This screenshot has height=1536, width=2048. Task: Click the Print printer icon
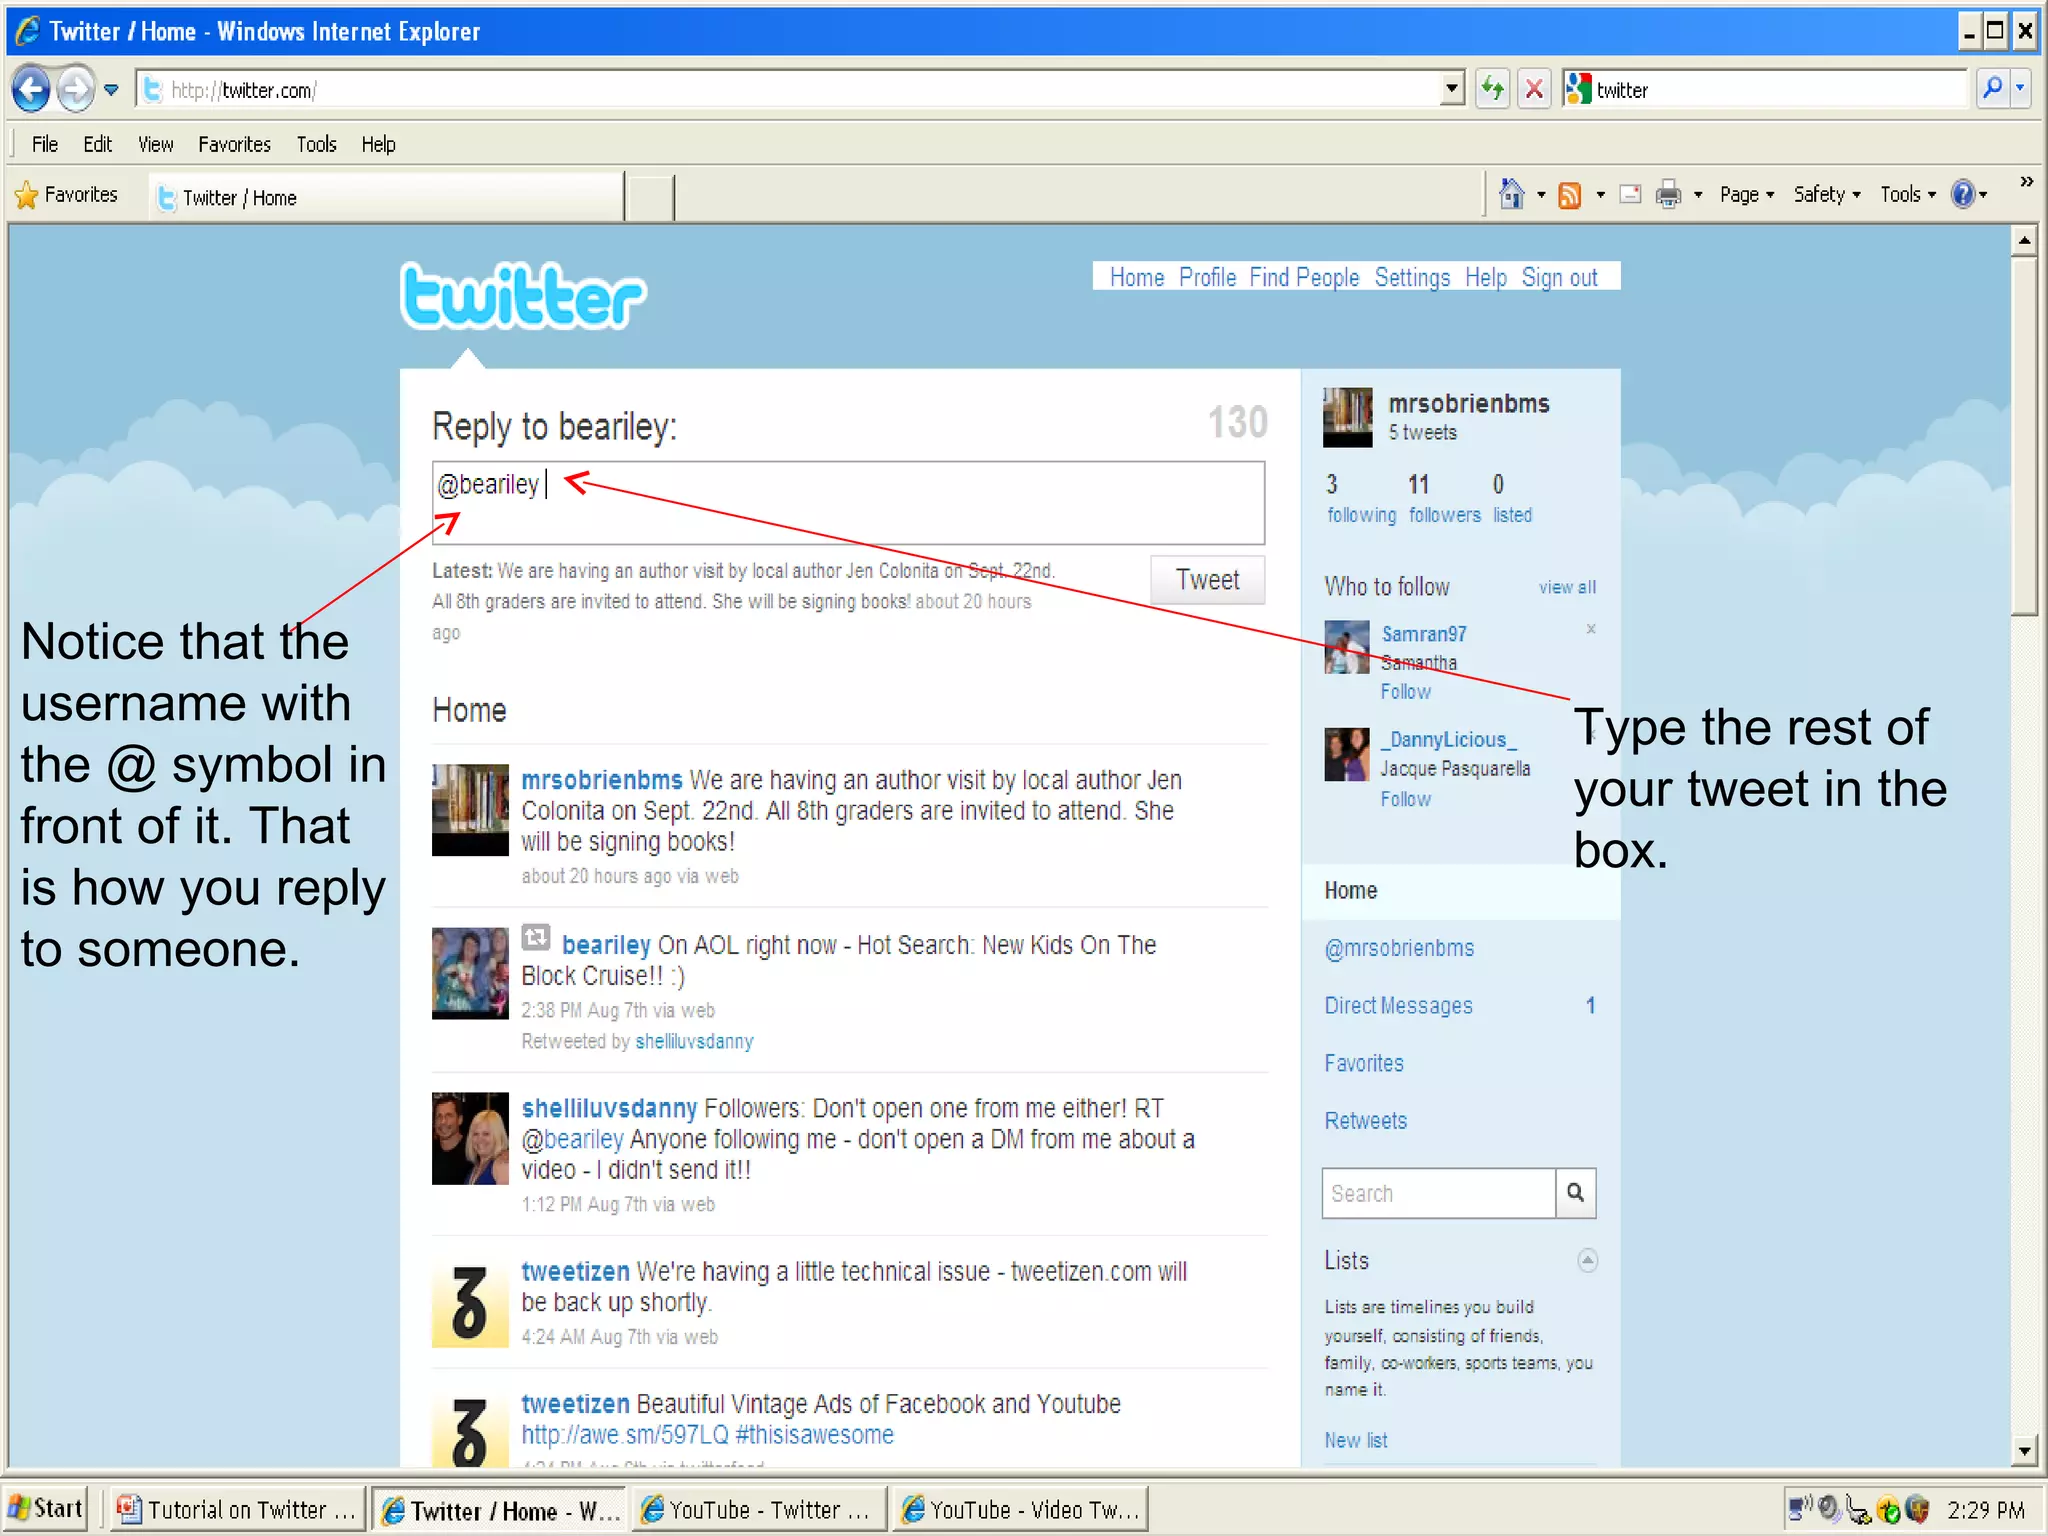coord(1668,195)
